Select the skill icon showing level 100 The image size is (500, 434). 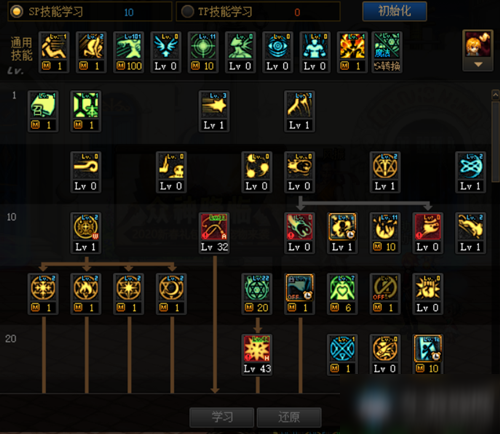pyautogui.click(x=128, y=52)
